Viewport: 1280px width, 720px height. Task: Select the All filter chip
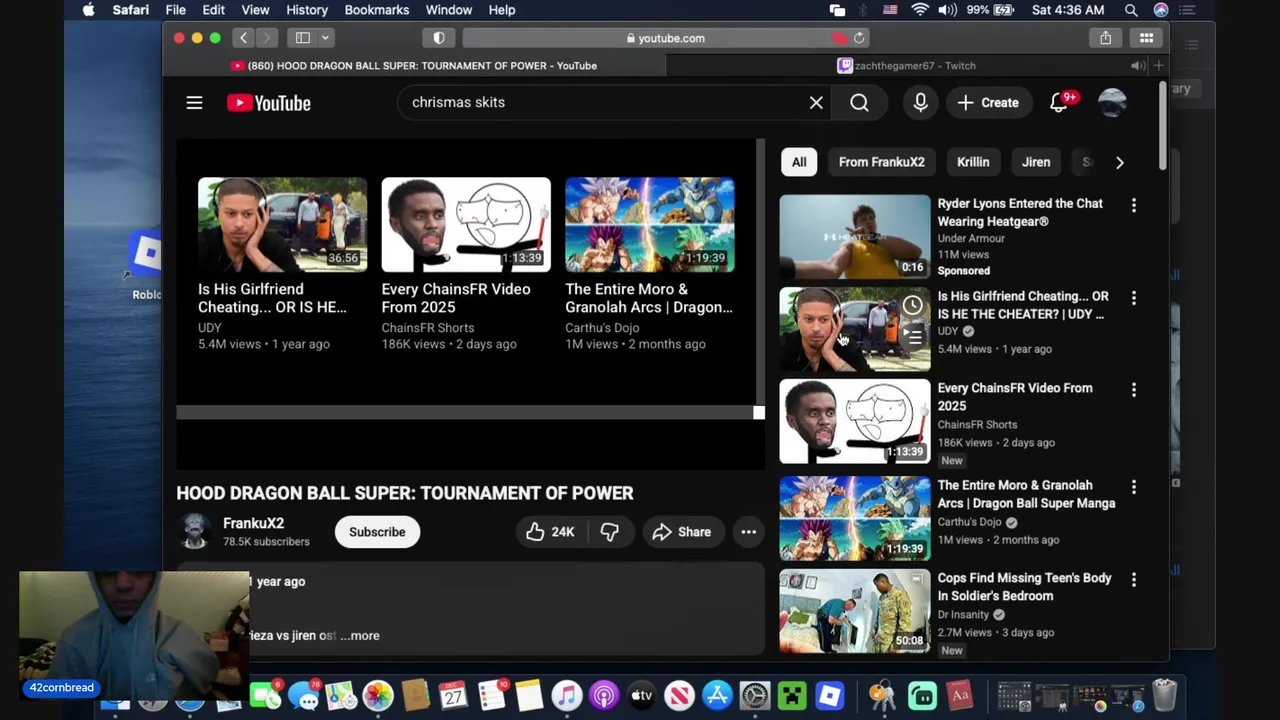(x=799, y=162)
